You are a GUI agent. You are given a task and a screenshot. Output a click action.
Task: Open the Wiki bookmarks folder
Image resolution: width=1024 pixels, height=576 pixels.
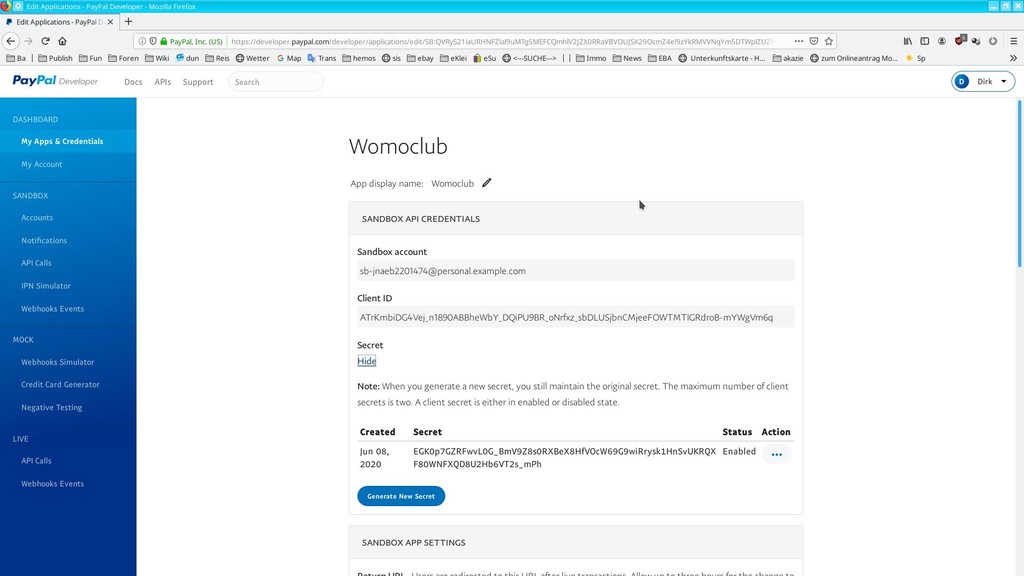[157, 58]
